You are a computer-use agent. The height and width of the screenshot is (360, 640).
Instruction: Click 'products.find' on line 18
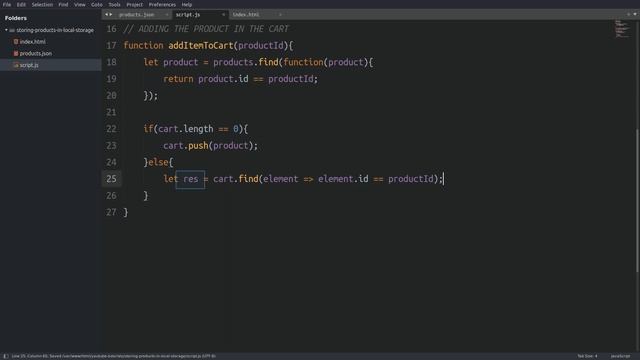(x=245, y=62)
